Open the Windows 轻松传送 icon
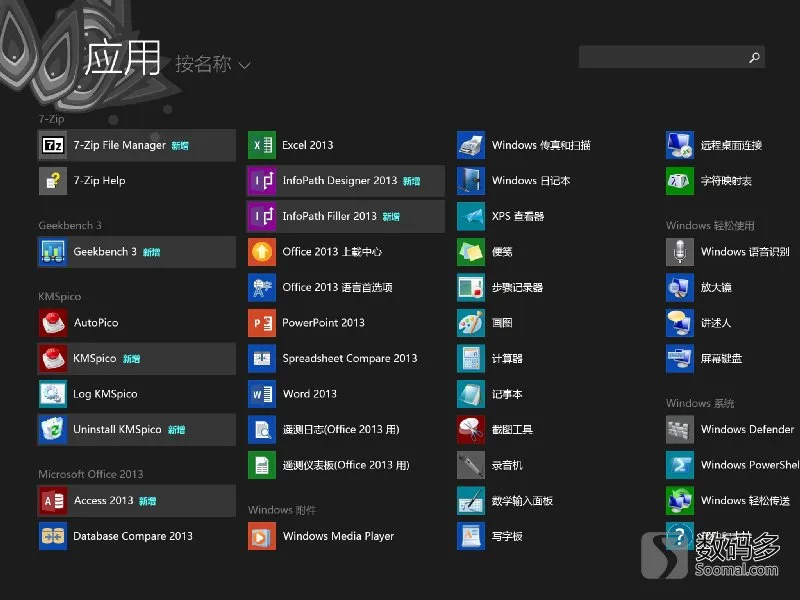 (680, 501)
